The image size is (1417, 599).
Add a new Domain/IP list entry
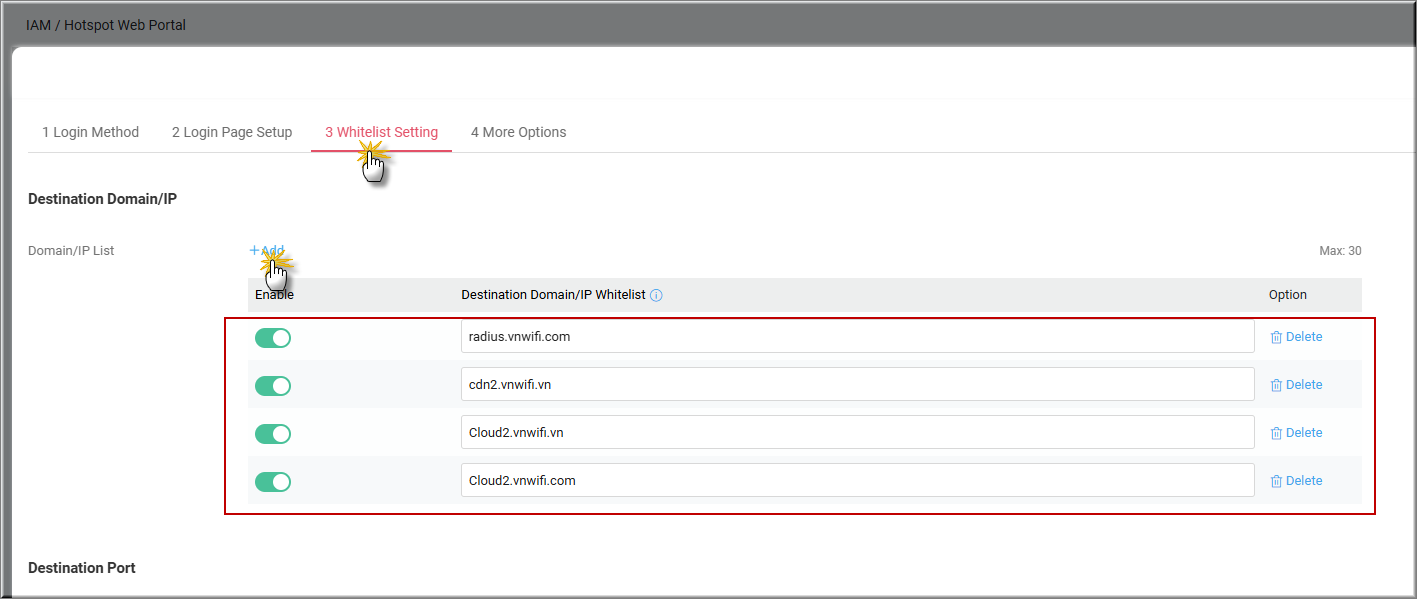point(267,251)
